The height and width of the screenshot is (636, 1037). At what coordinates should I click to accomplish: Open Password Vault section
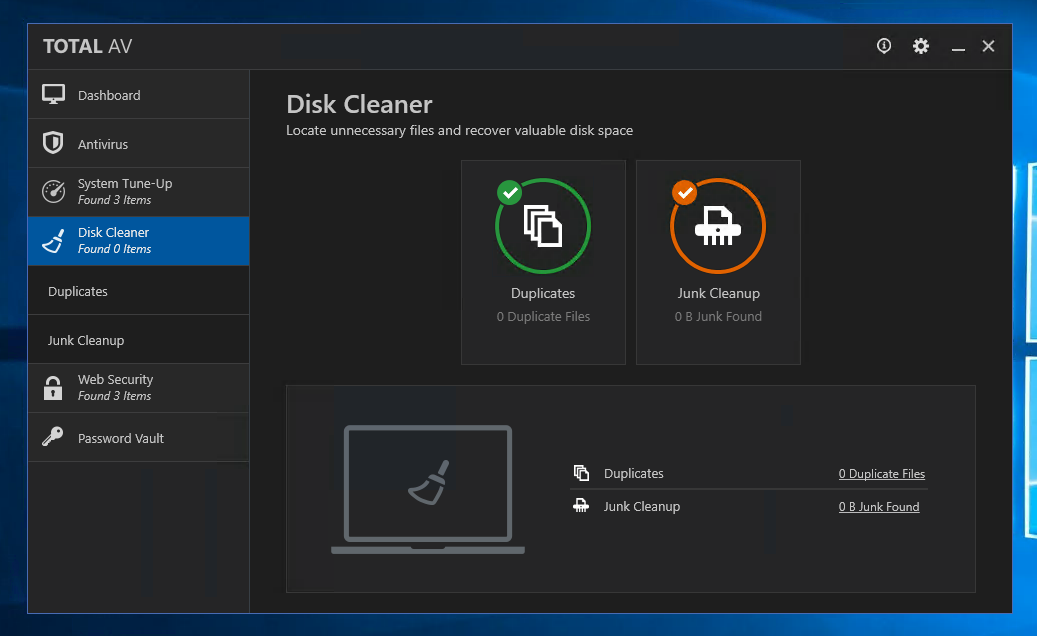coord(139,438)
